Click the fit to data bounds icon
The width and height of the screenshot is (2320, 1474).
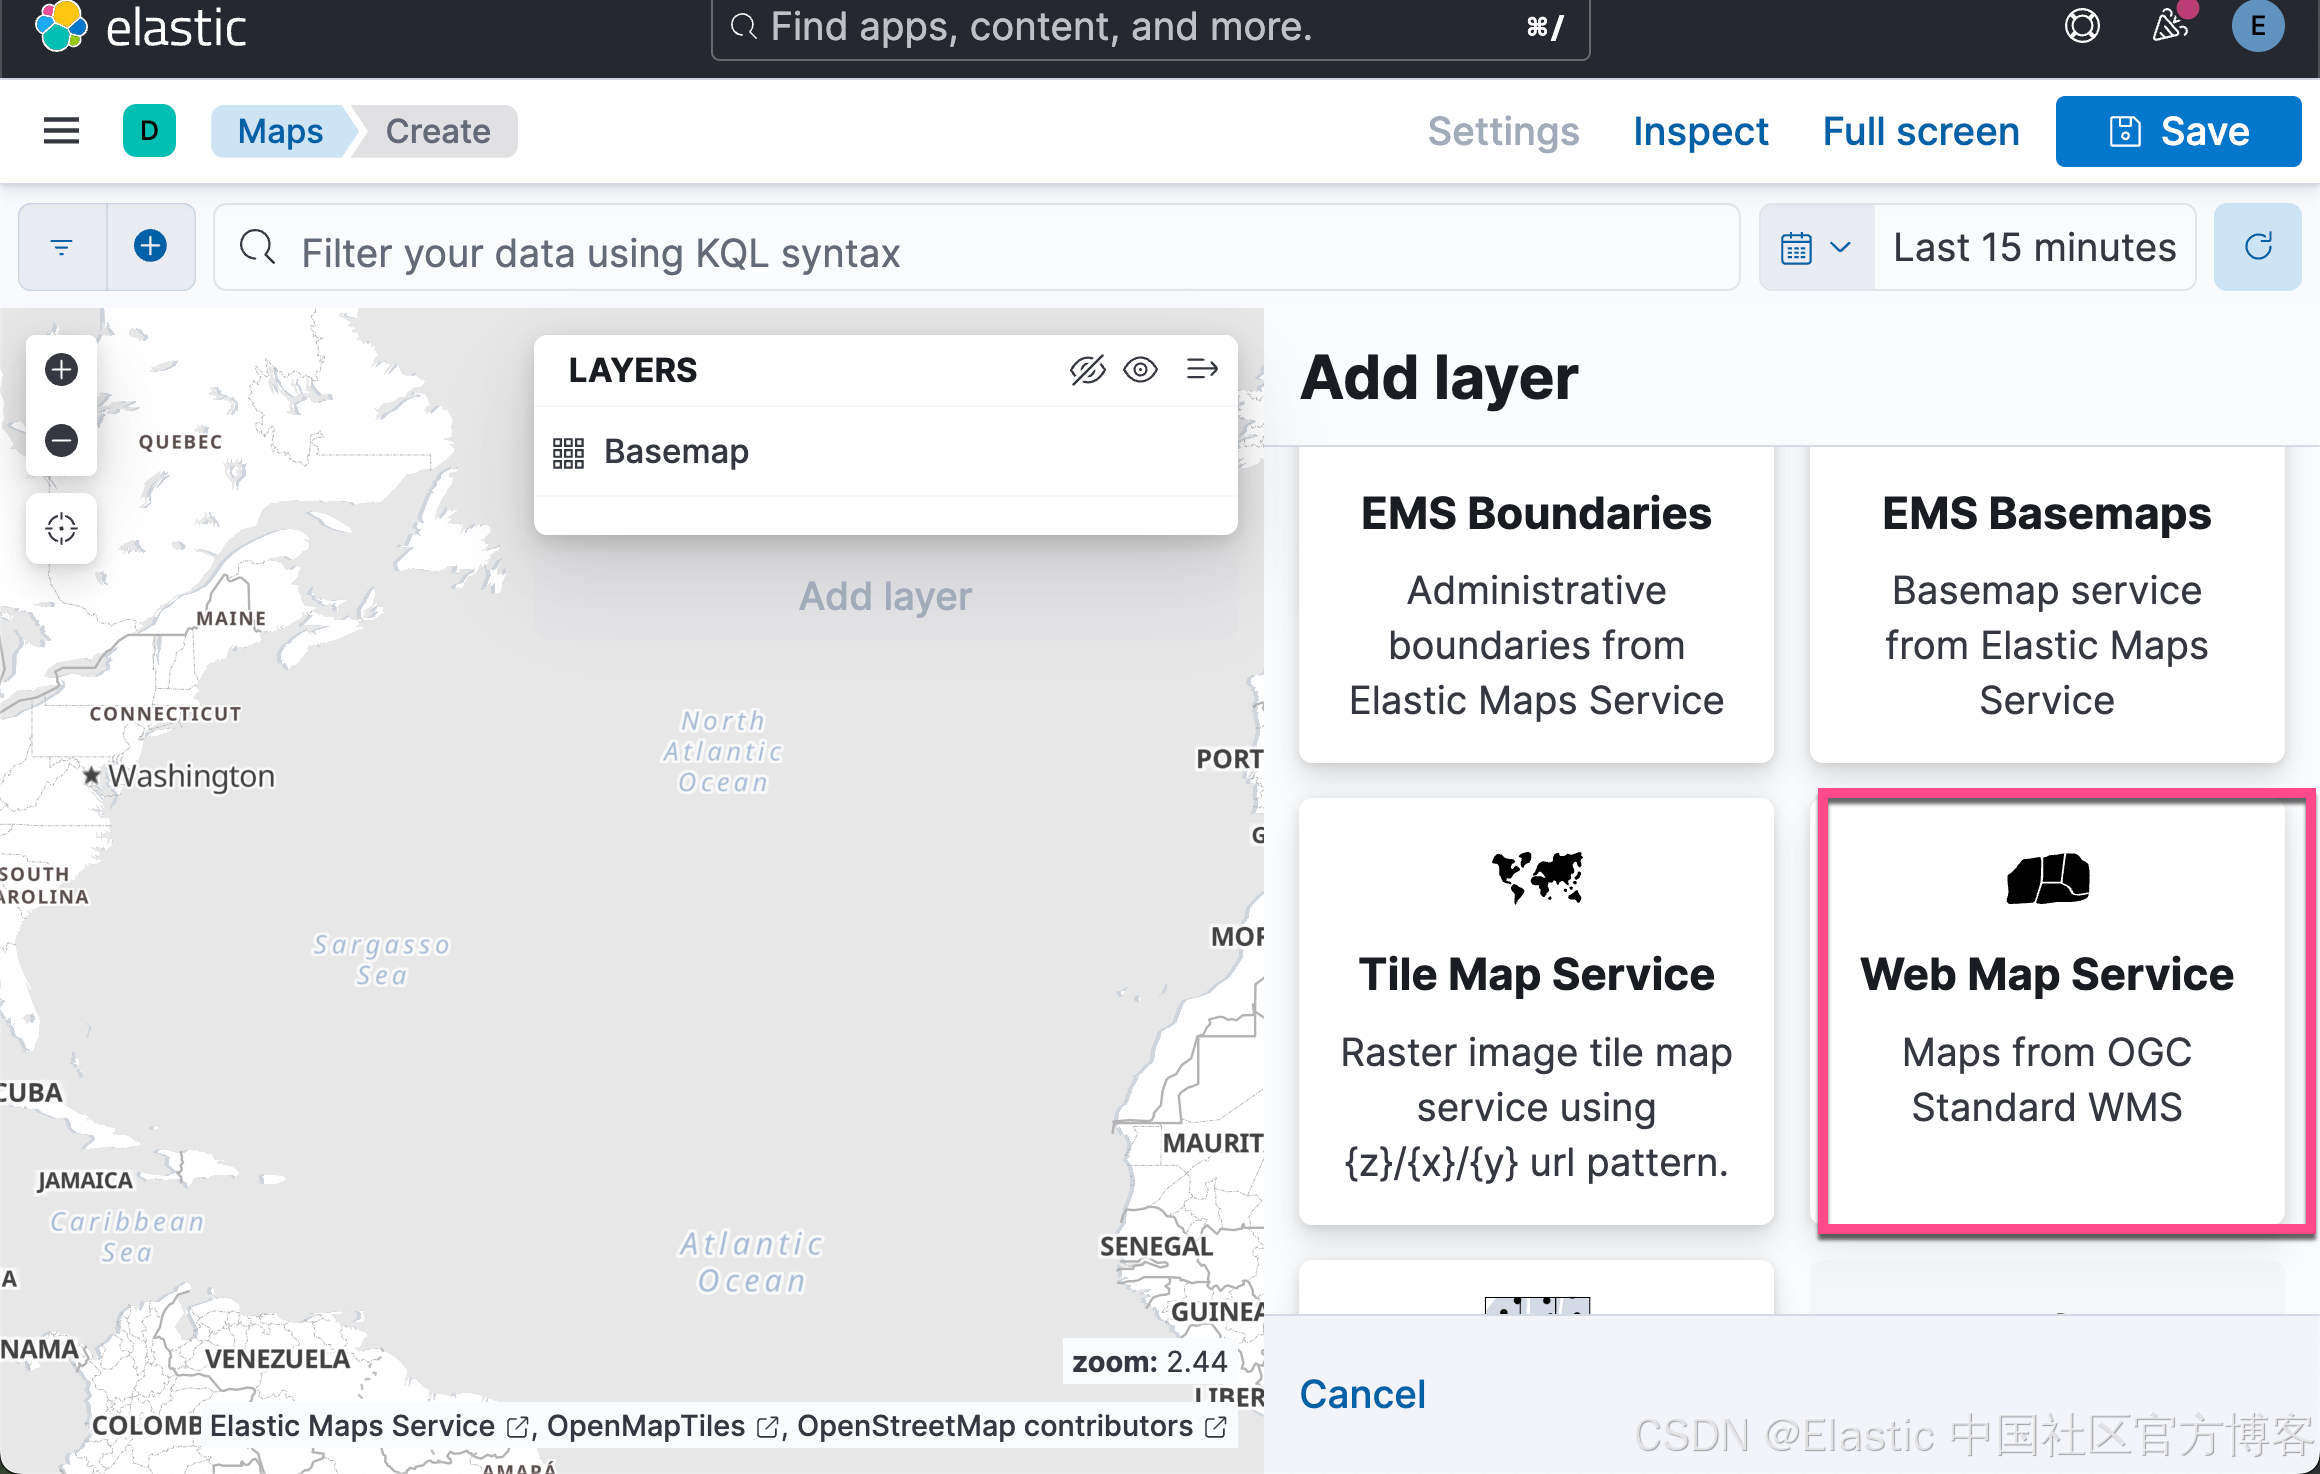61,528
